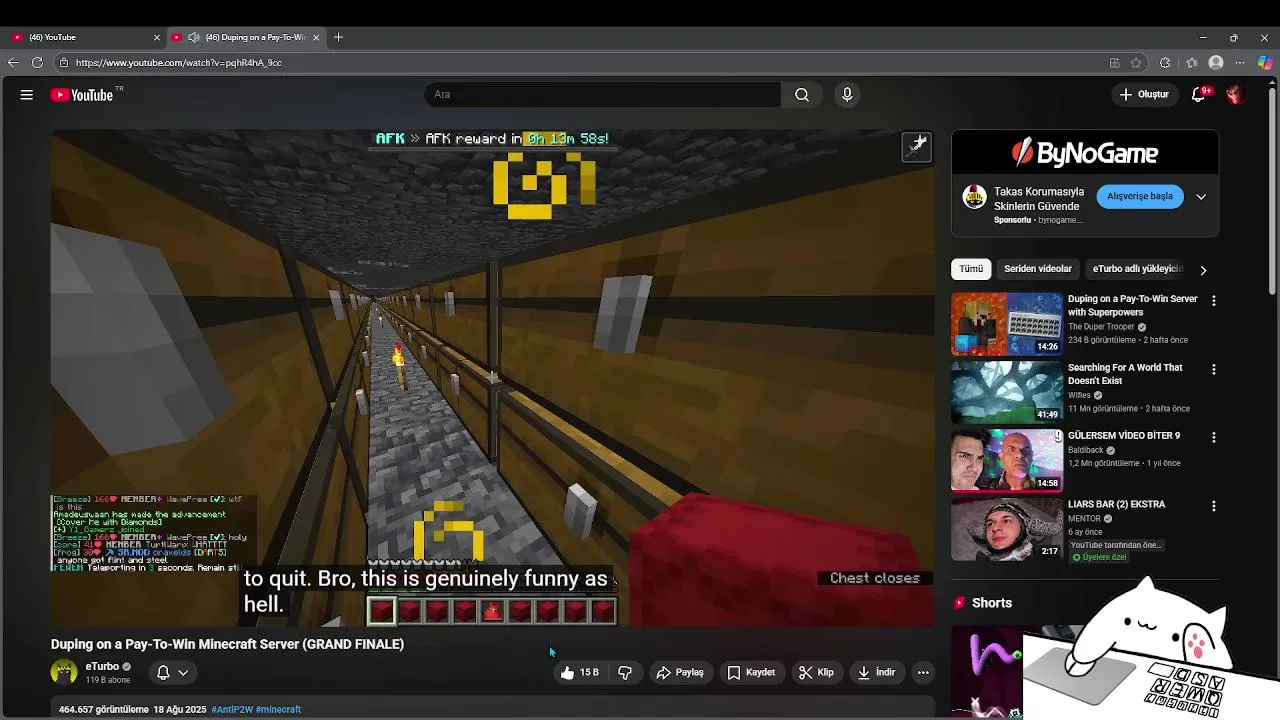Open options for Searching For A World video

point(1214,369)
